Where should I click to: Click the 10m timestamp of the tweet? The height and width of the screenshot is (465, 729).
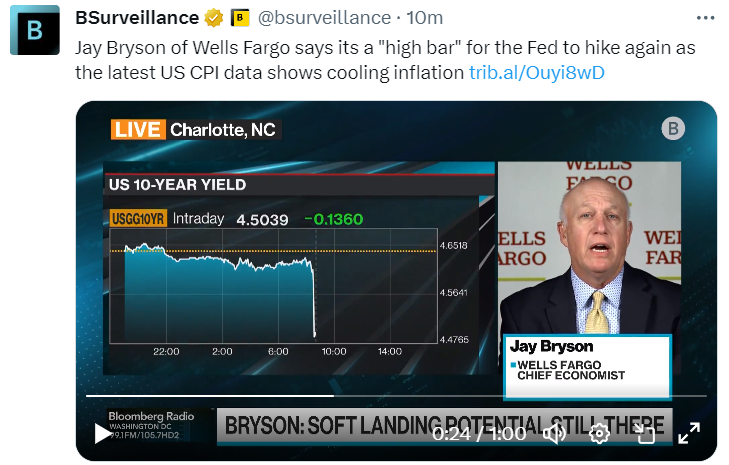click(x=426, y=18)
